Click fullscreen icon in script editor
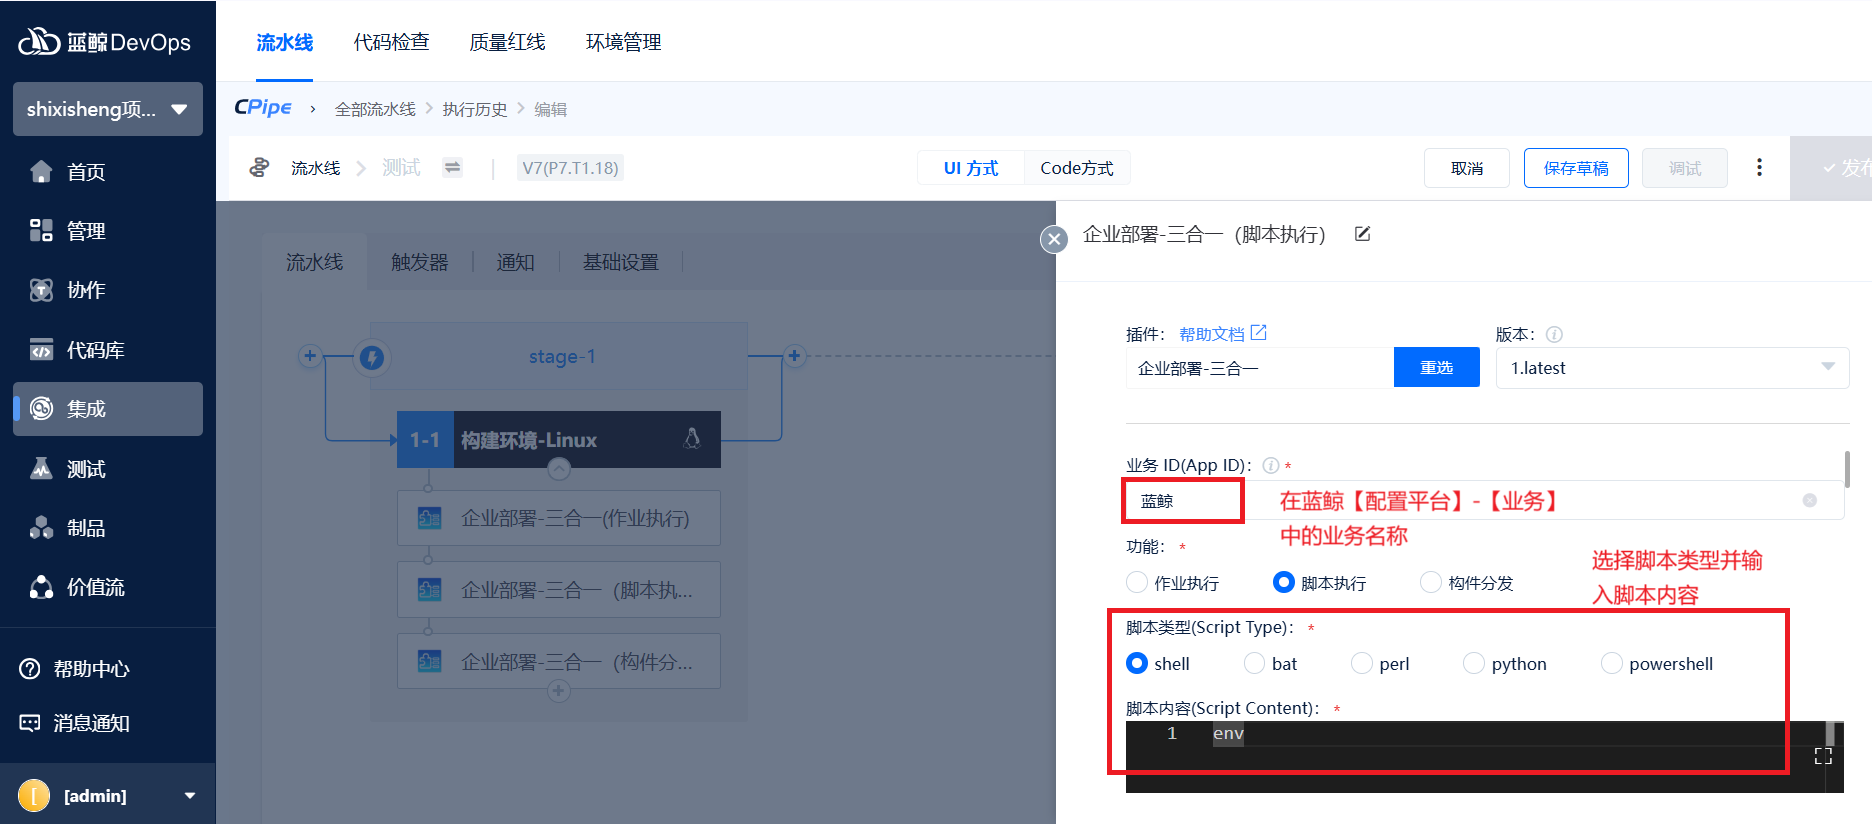 [1823, 756]
